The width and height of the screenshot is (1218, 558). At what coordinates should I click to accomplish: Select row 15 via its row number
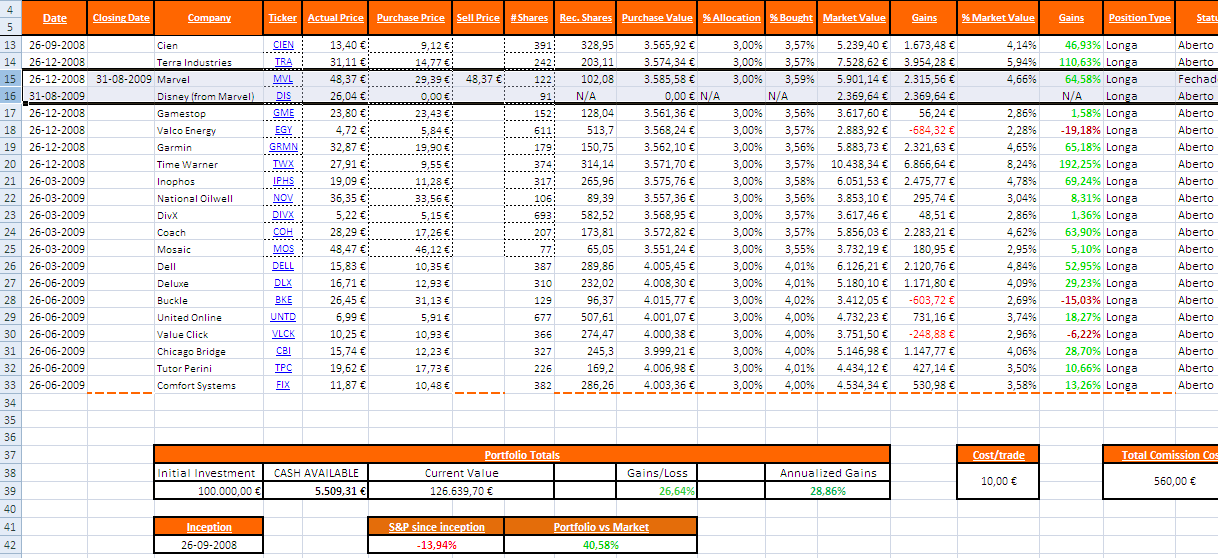(11, 79)
